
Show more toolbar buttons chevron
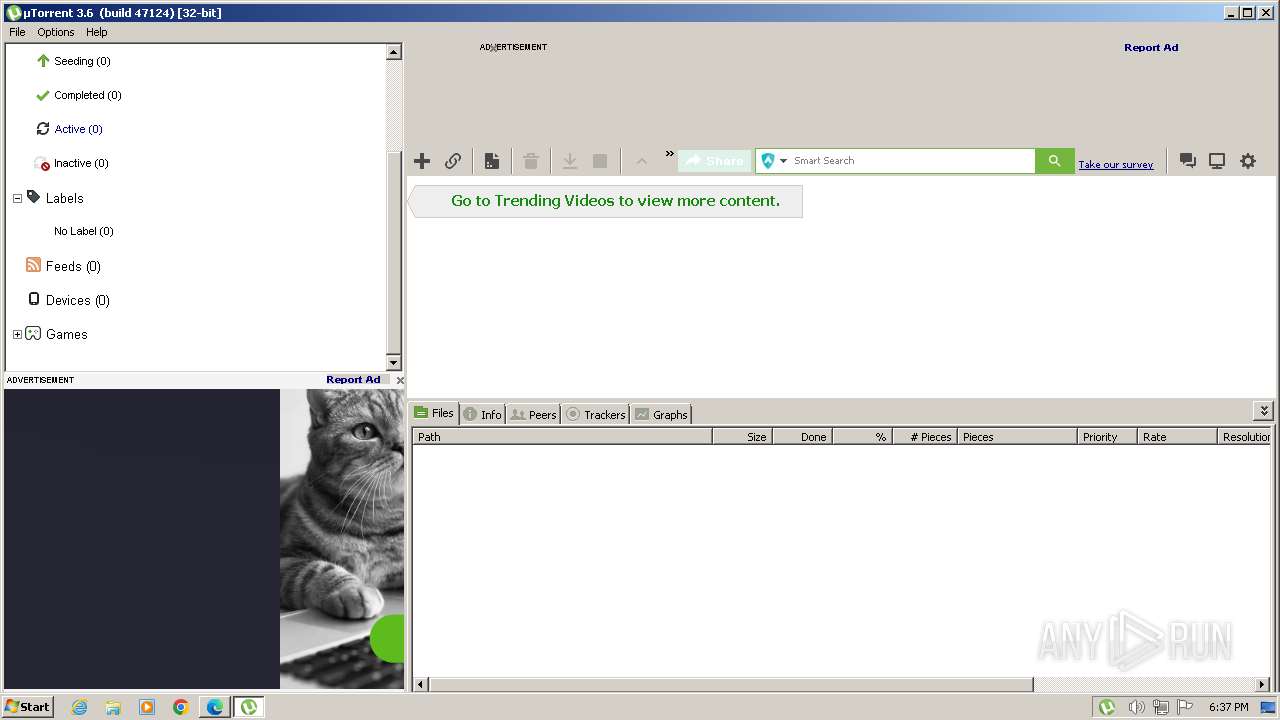click(670, 154)
